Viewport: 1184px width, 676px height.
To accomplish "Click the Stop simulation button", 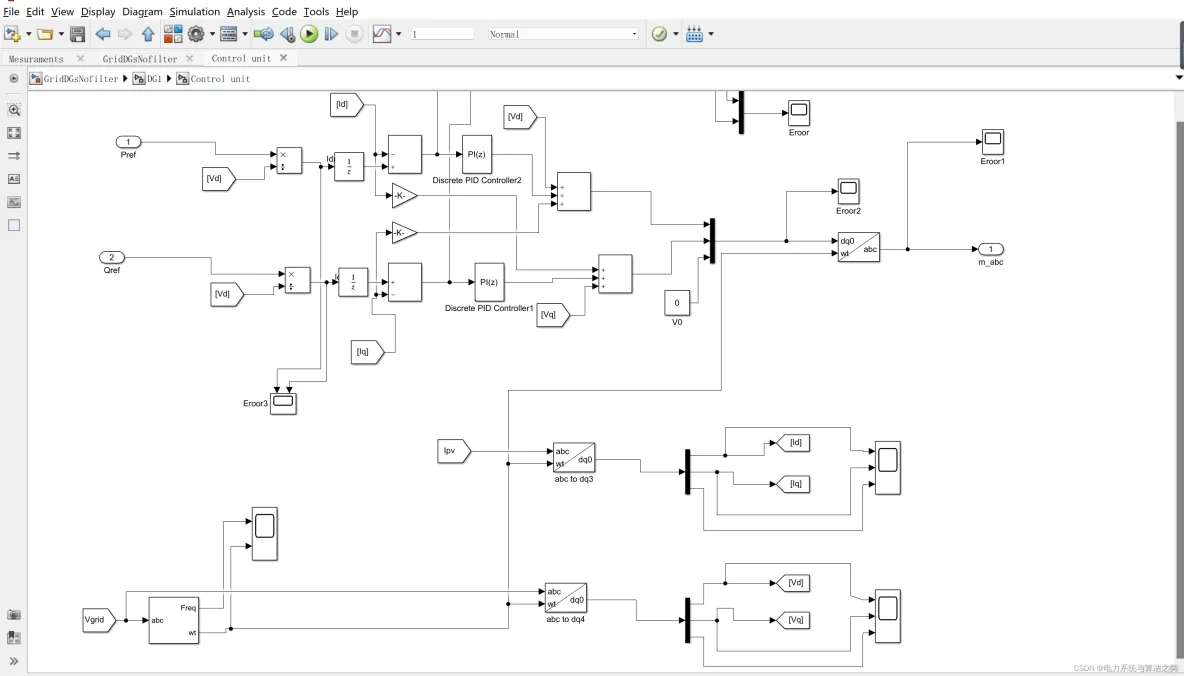I will [354, 34].
